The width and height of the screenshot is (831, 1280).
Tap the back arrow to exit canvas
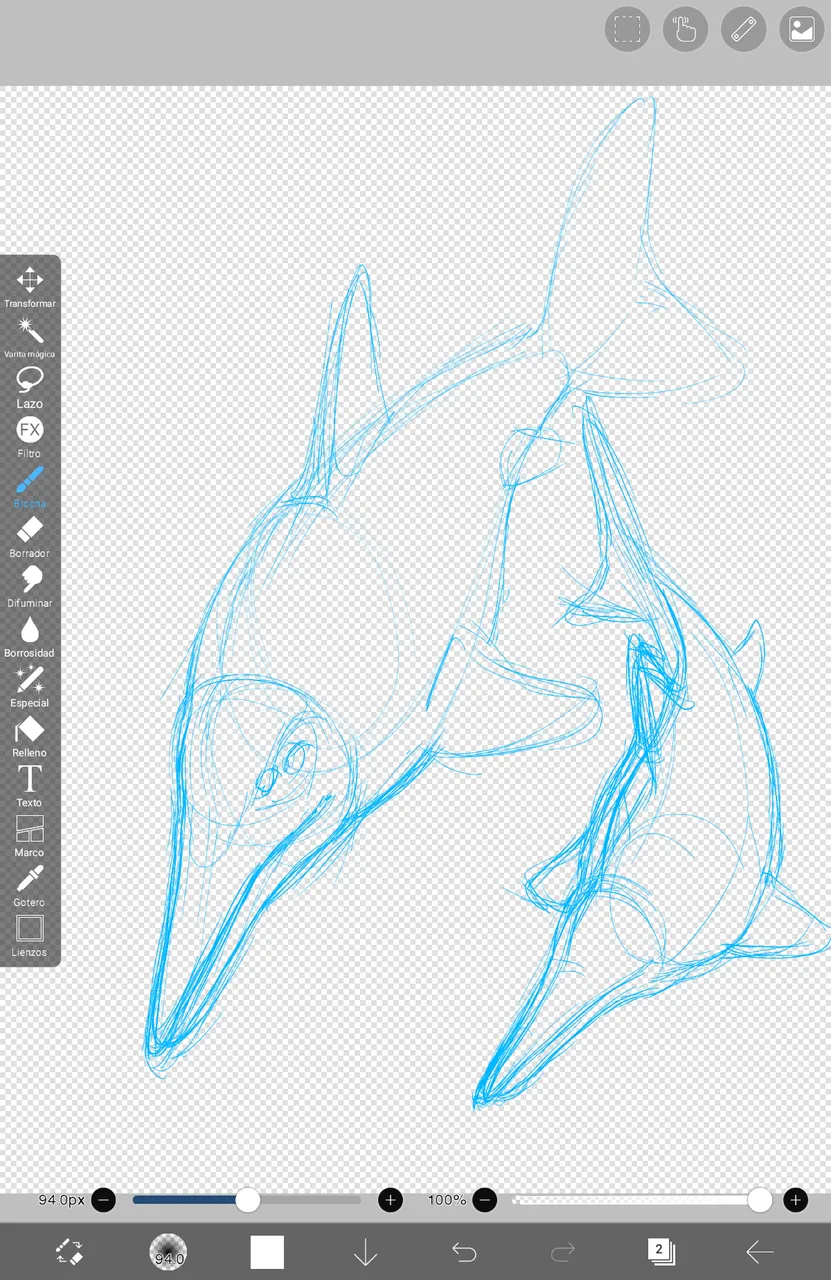pyautogui.click(x=760, y=1252)
